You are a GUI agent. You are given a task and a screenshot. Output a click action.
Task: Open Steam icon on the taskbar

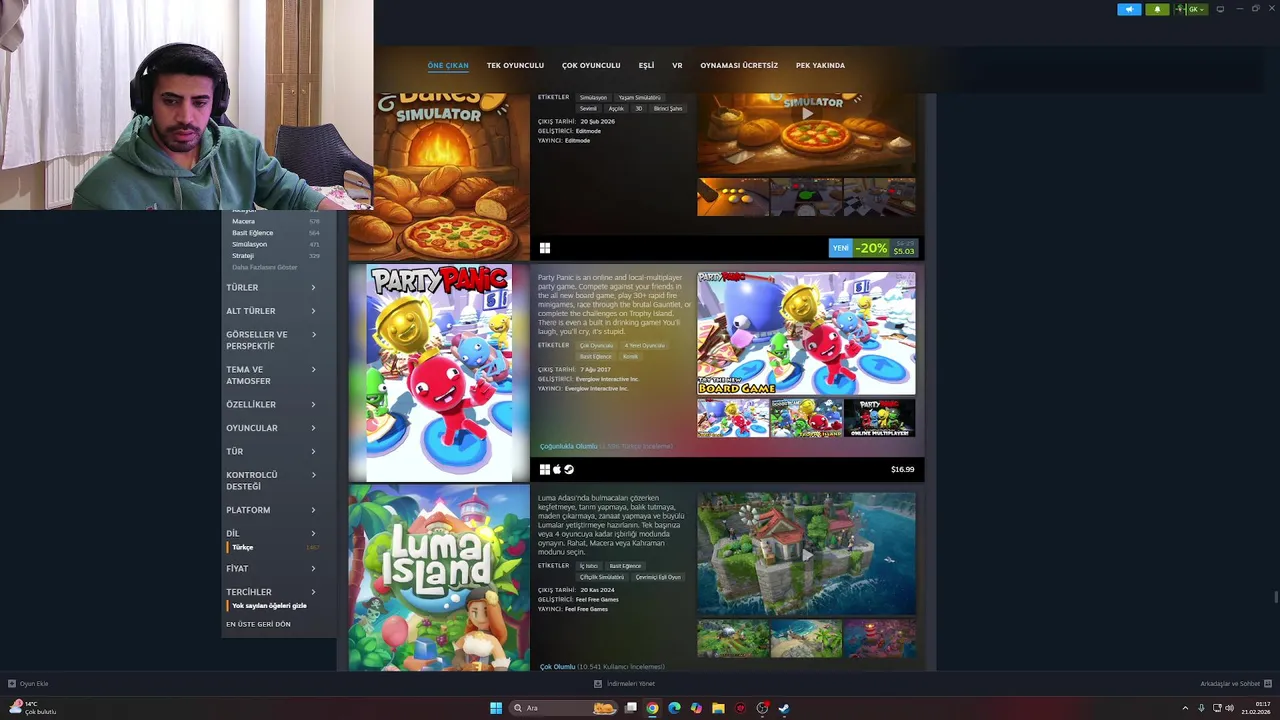point(784,708)
